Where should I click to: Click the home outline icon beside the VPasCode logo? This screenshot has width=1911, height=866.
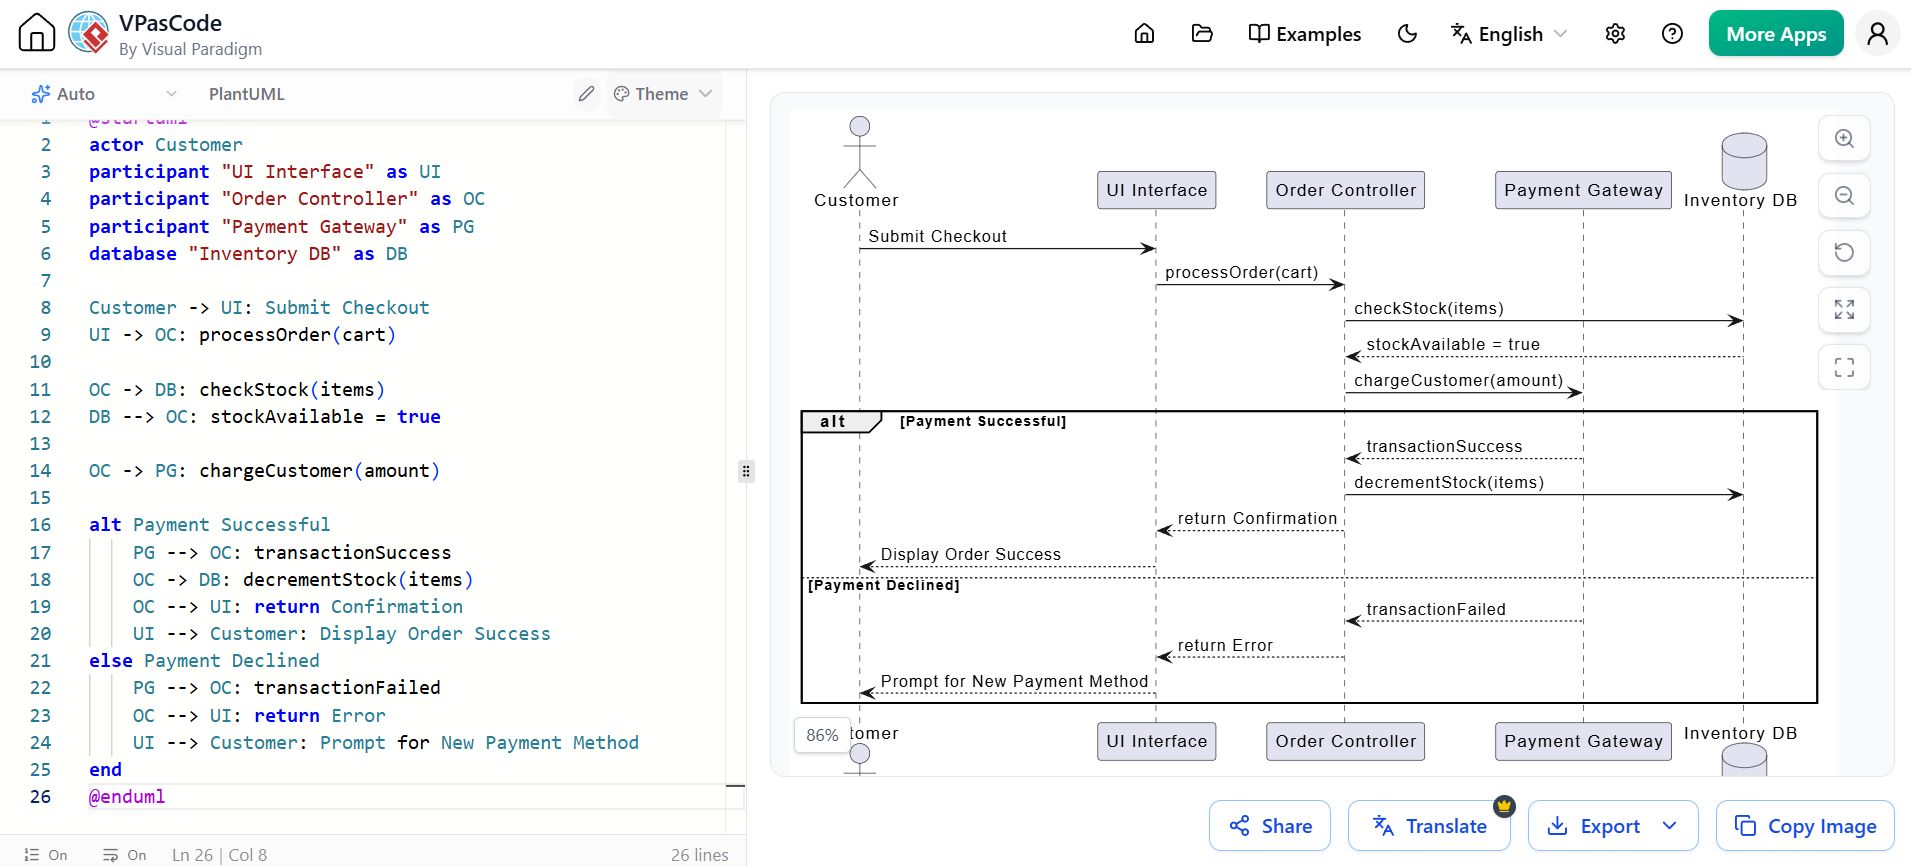[37, 33]
